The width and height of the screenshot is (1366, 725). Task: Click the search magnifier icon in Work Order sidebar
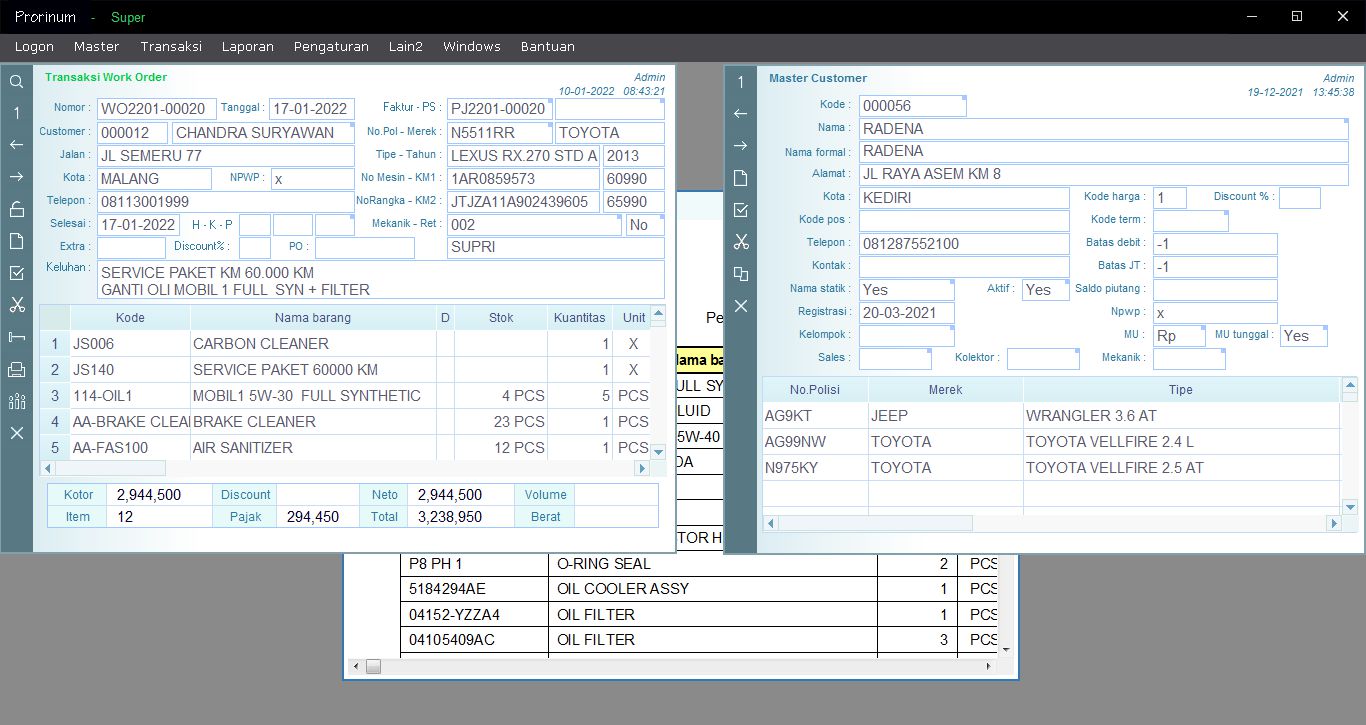(x=17, y=82)
